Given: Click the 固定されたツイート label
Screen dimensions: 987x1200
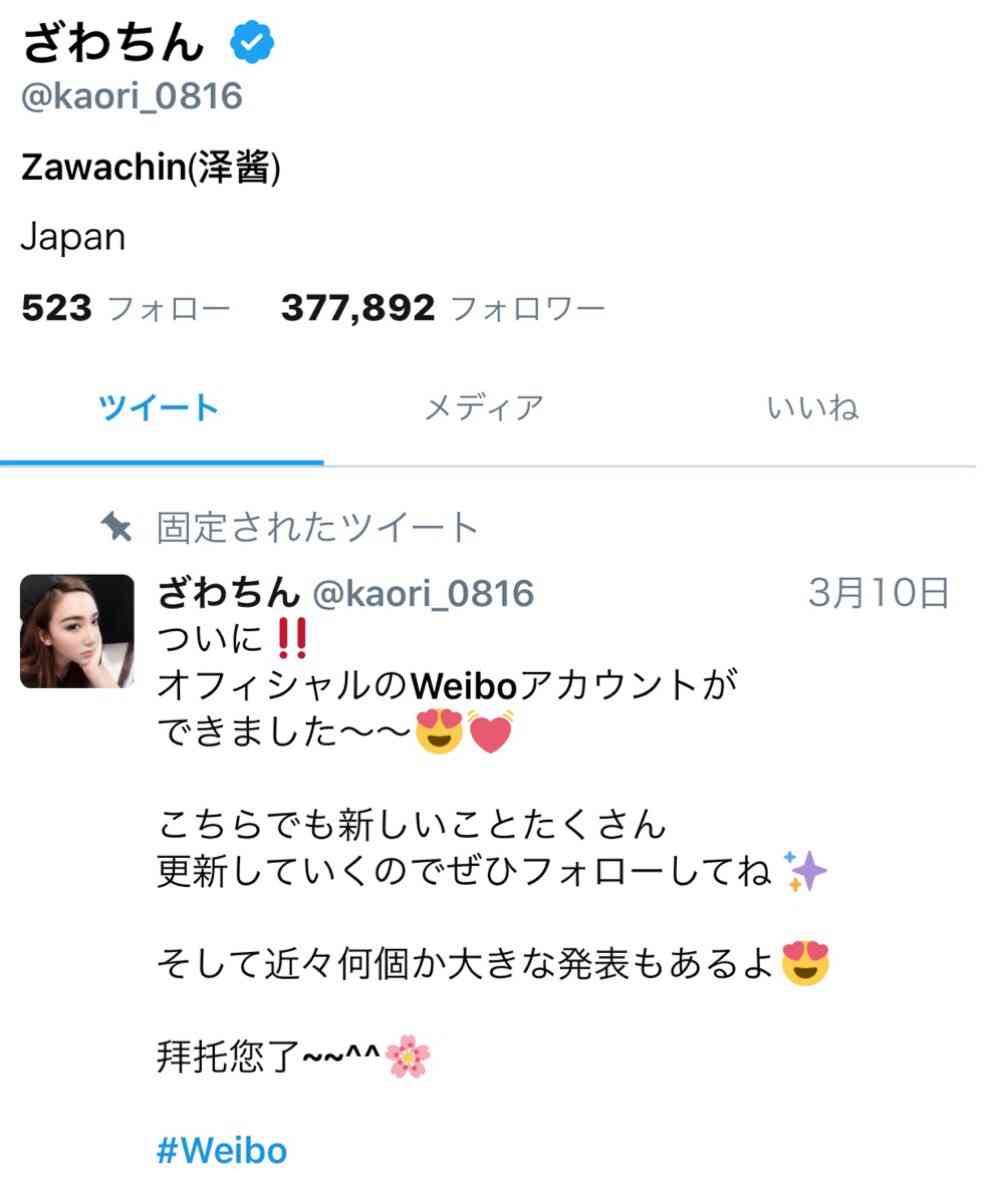Looking at the screenshot, I should [318, 527].
